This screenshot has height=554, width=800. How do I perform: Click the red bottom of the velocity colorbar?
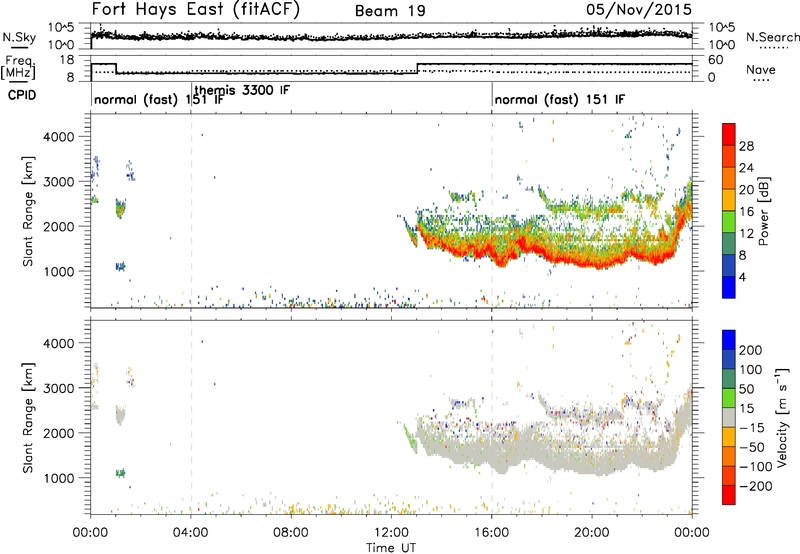(729, 495)
